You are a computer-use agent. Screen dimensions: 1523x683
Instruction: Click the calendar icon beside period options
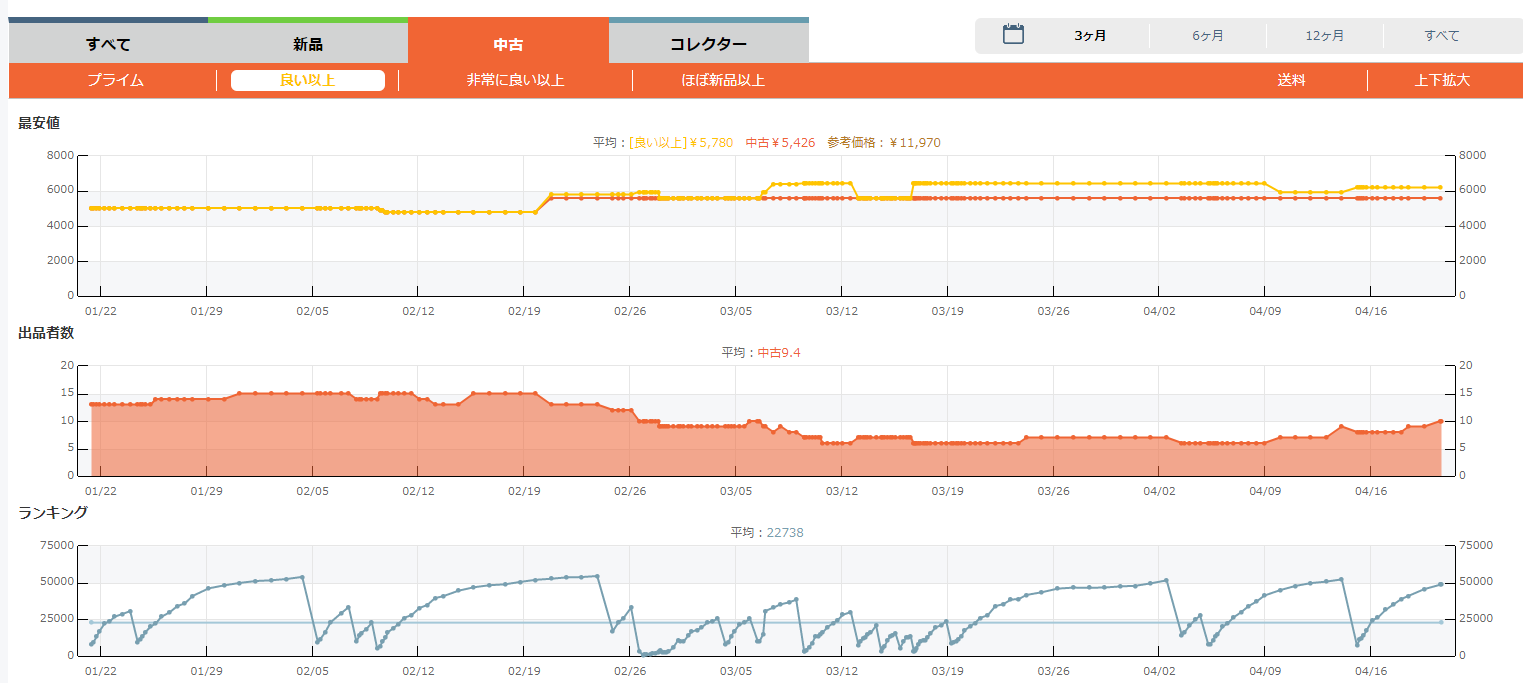point(1013,35)
